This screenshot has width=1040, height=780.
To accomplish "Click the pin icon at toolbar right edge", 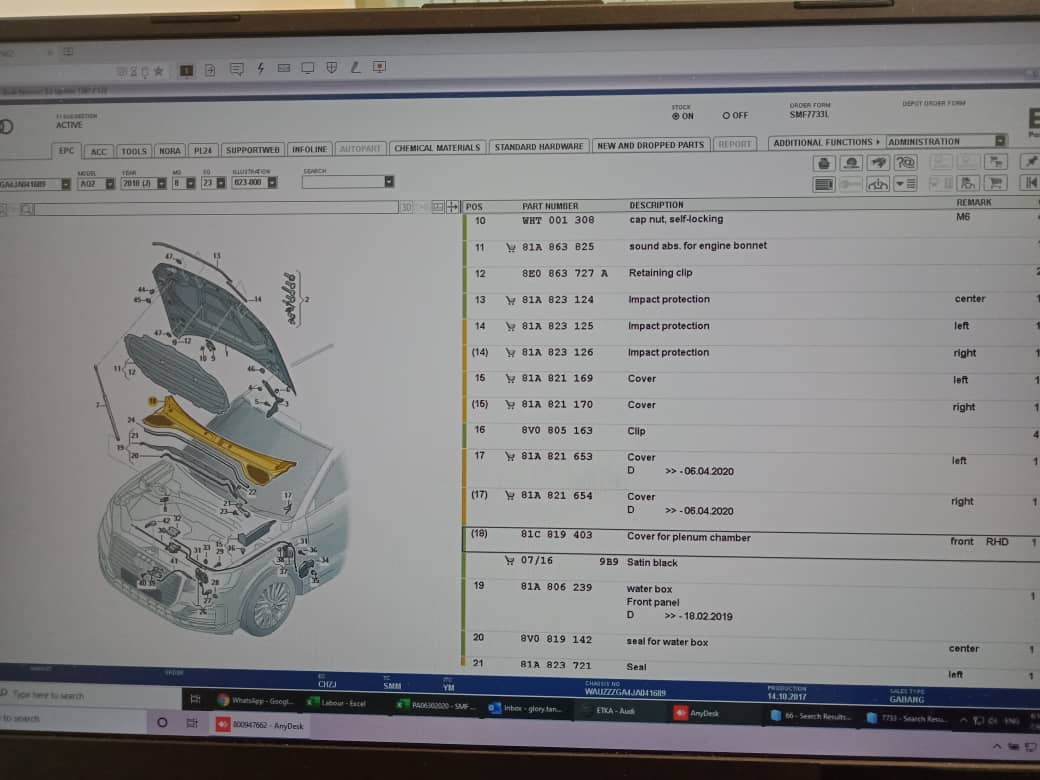I will coord(1030,161).
